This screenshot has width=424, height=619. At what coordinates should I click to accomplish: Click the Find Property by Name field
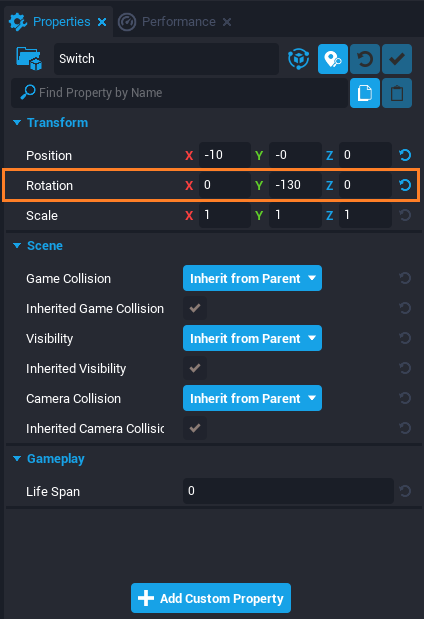(179, 93)
